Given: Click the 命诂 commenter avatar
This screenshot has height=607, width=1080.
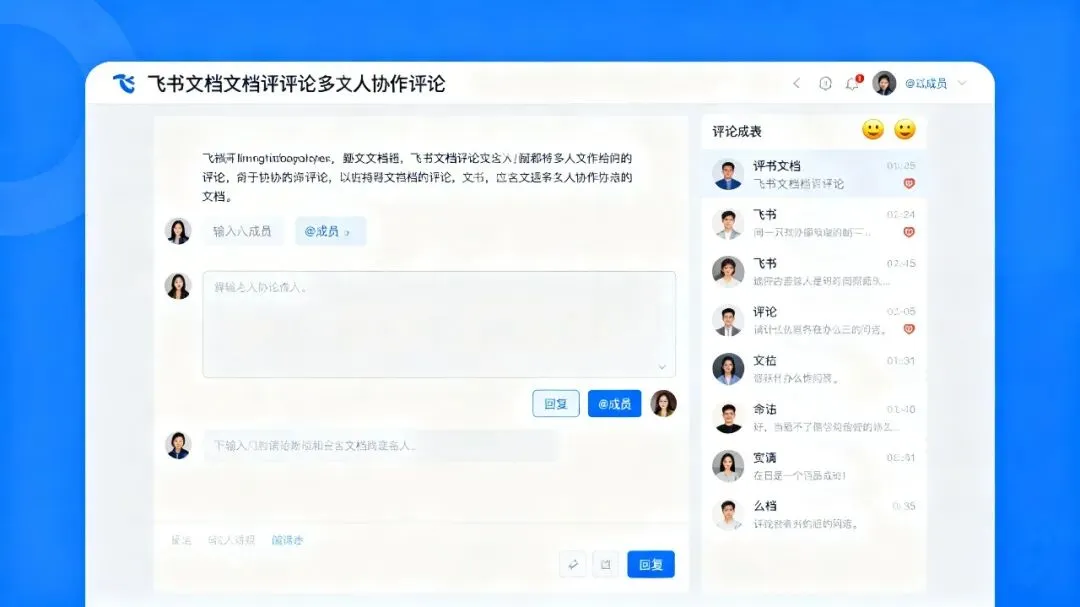Looking at the screenshot, I should pos(728,418).
